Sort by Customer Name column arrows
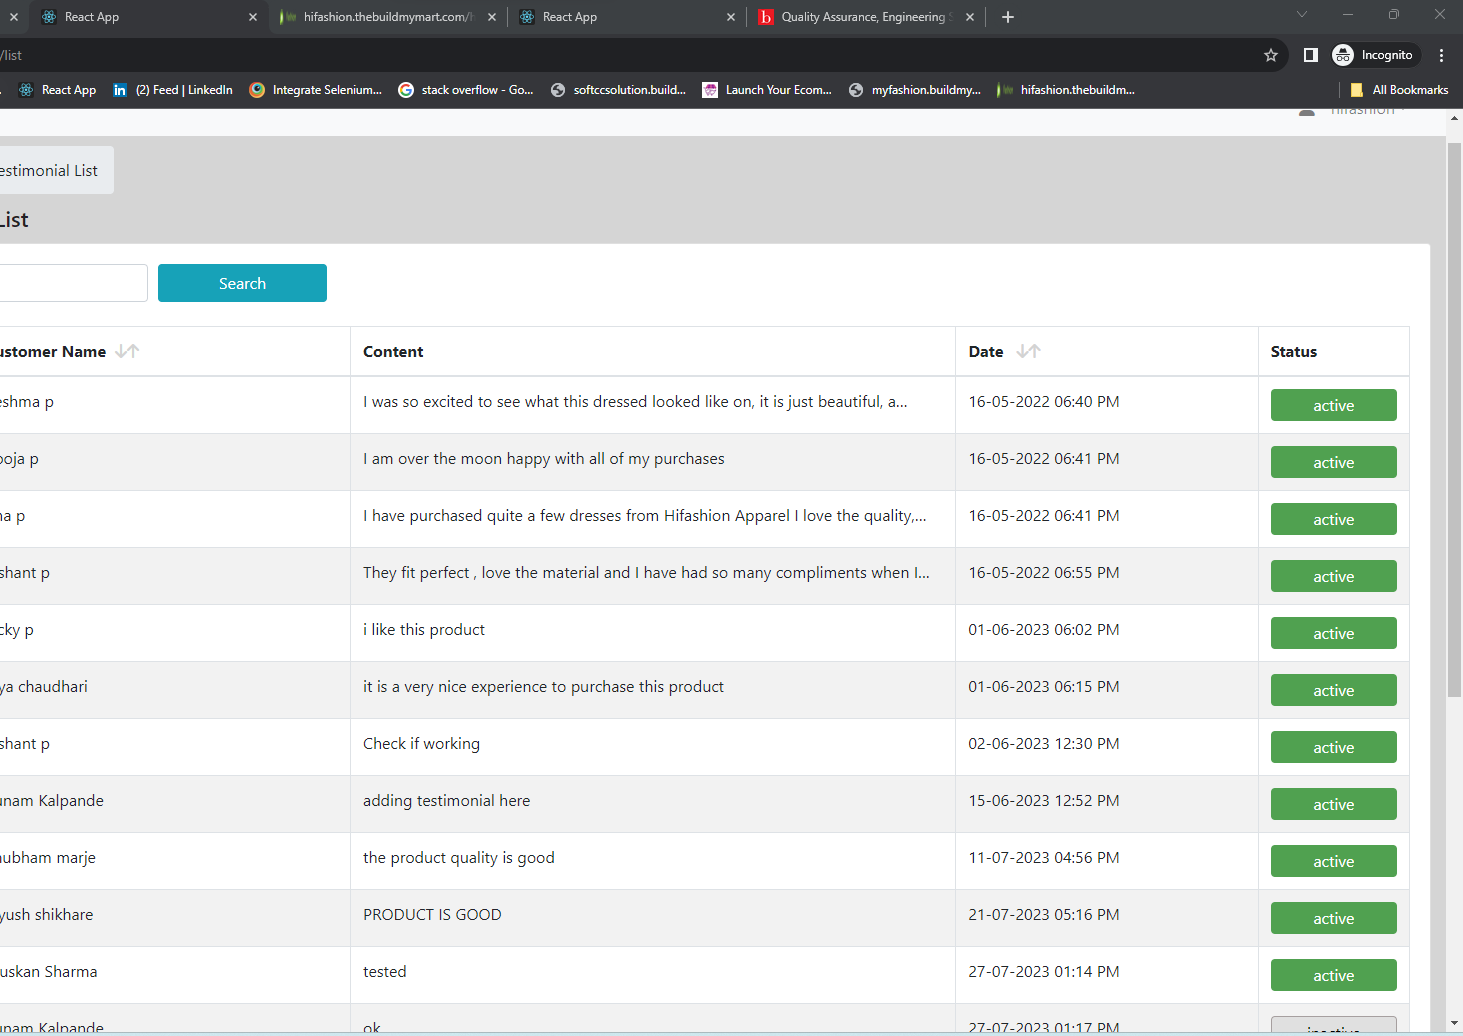Image resolution: width=1463 pixels, height=1036 pixels. coord(127,351)
